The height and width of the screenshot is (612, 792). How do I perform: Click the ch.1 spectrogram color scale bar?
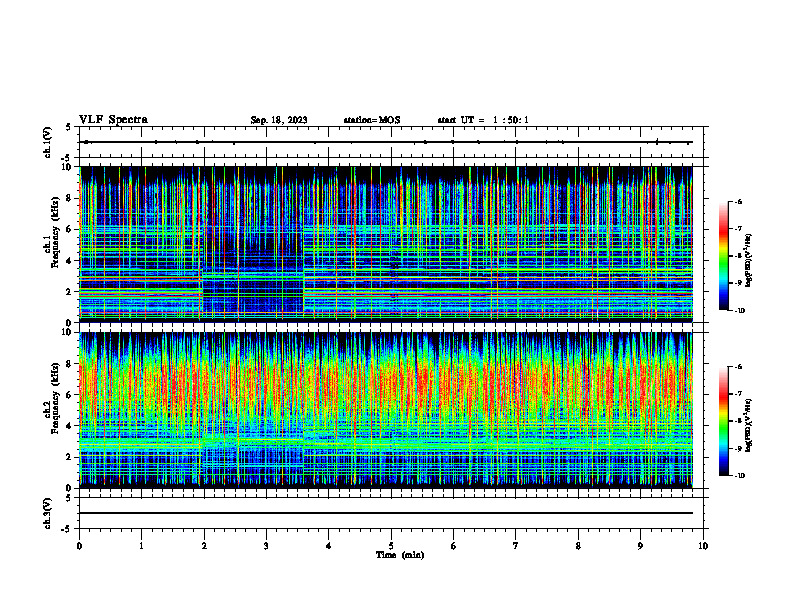723,256
